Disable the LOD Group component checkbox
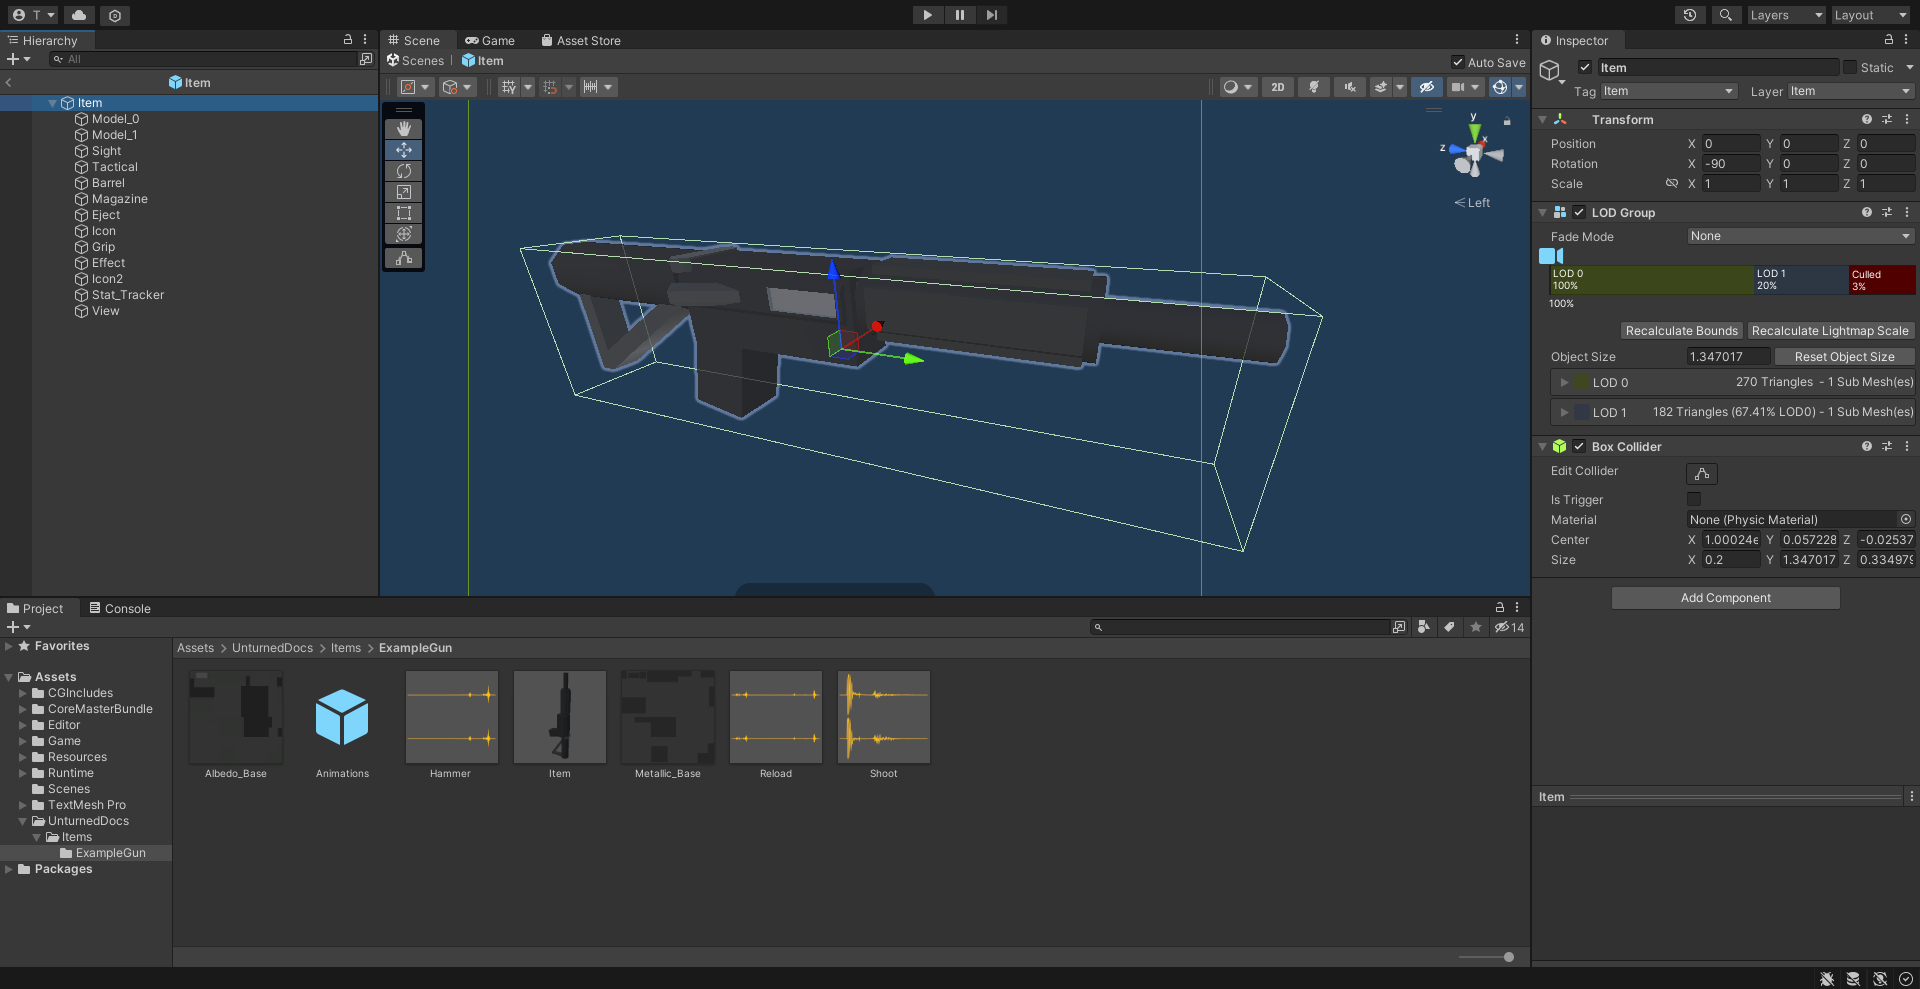Screen dimensions: 1920x989 1579,212
